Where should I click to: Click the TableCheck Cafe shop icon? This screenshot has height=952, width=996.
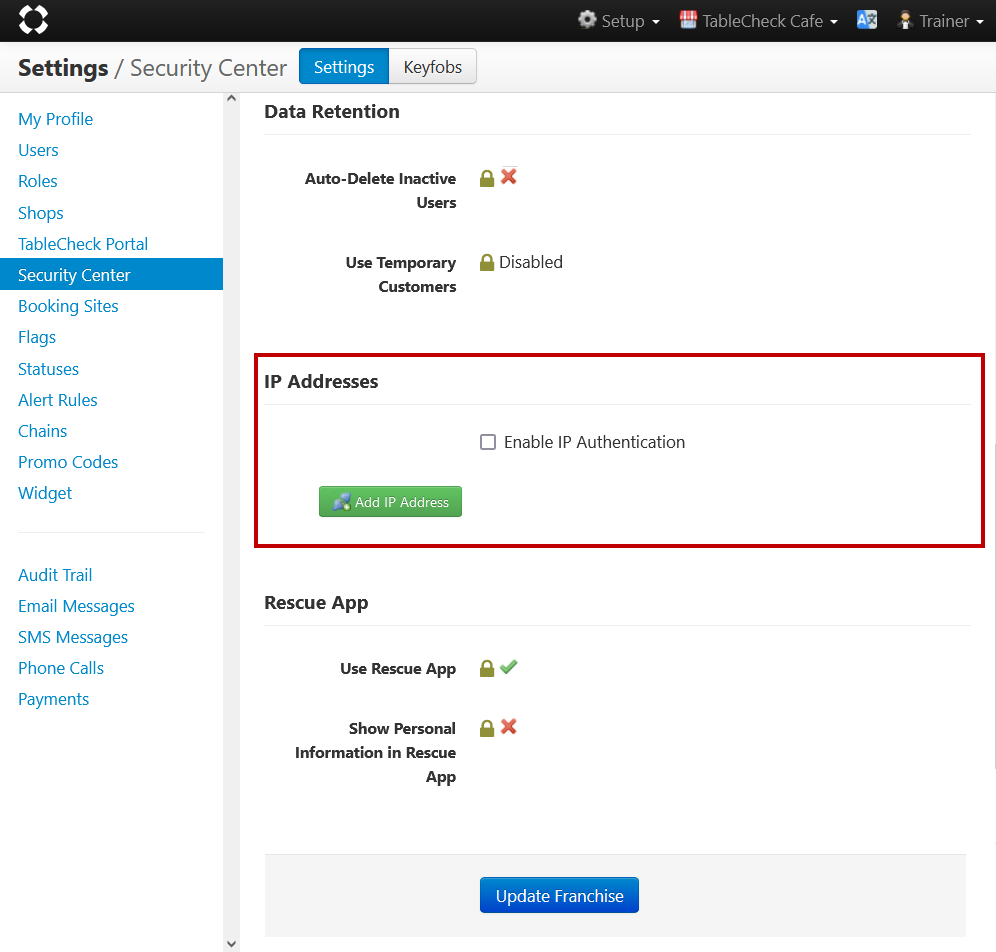point(688,20)
